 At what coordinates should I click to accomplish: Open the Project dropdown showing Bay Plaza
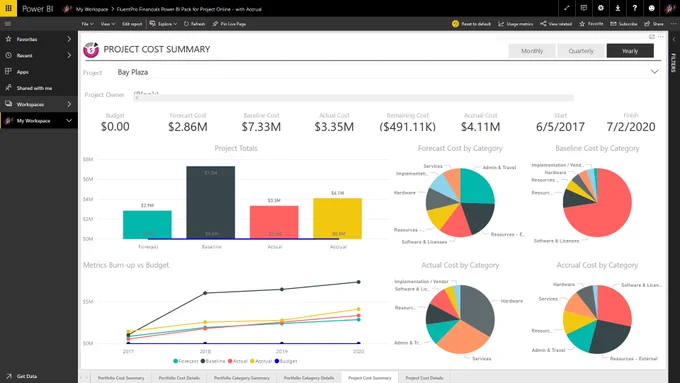388,72
